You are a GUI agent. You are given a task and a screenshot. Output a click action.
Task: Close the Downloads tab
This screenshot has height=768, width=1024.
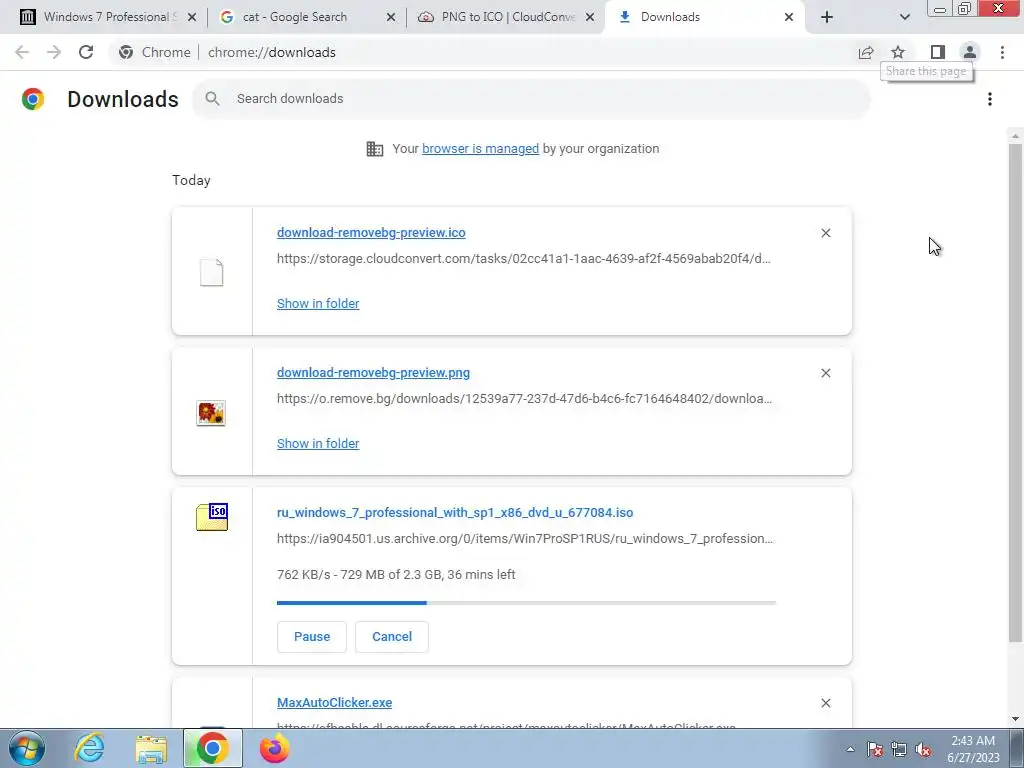(x=789, y=17)
